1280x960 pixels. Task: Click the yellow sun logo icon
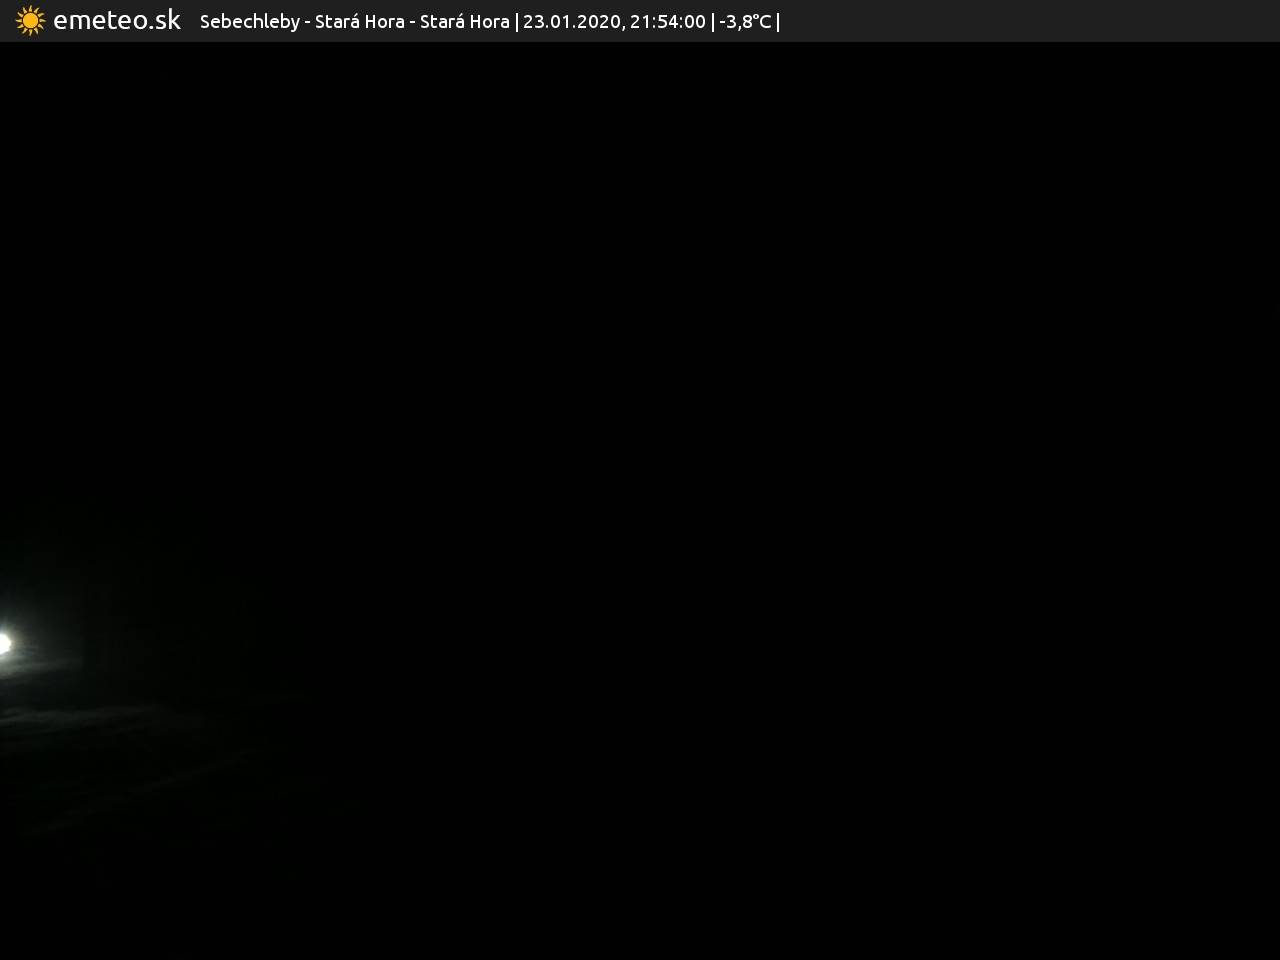pos(30,21)
